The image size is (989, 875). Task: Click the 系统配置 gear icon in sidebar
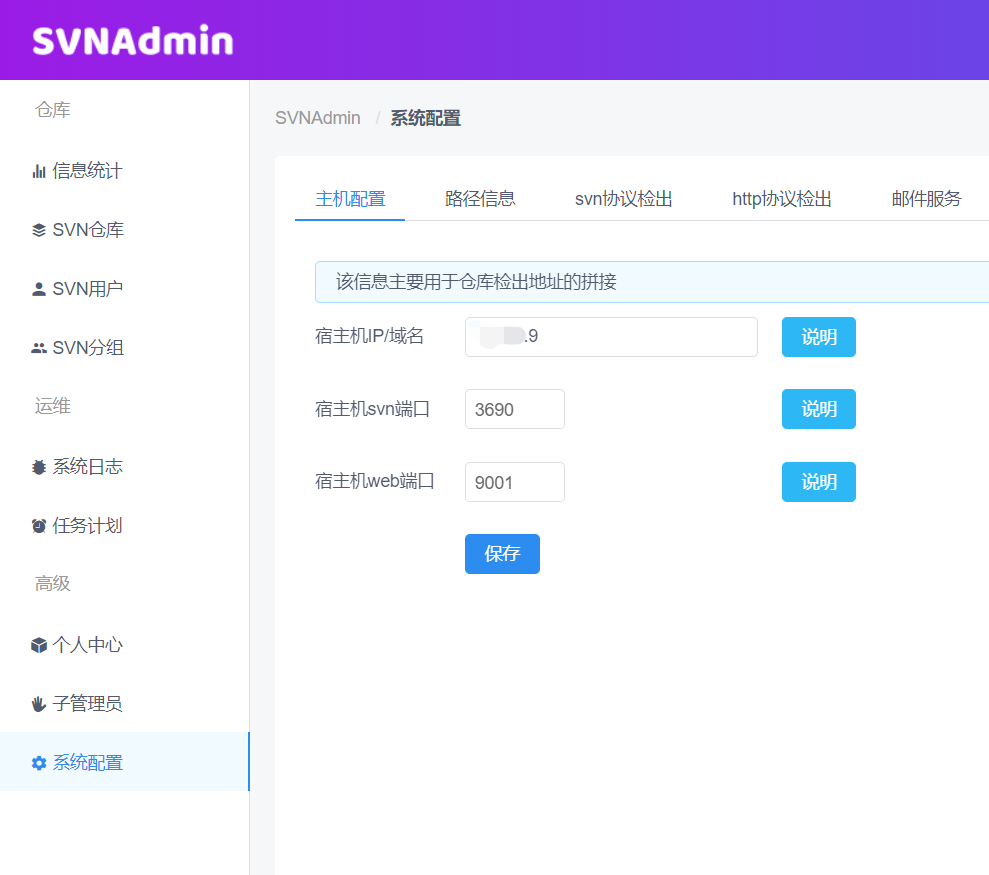click(x=38, y=762)
